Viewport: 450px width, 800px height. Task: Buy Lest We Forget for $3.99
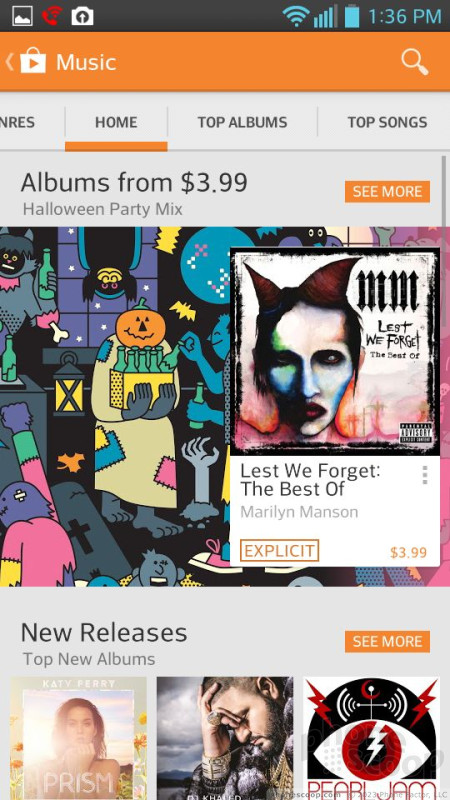coord(408,552)
